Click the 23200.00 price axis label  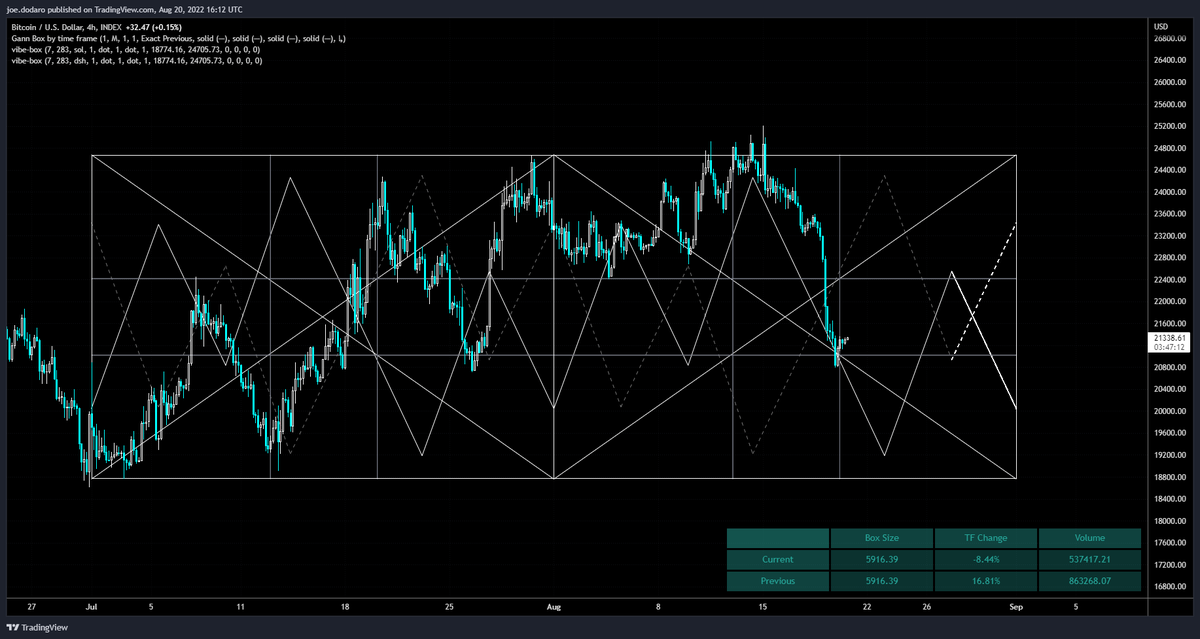tap(1170, 236)
